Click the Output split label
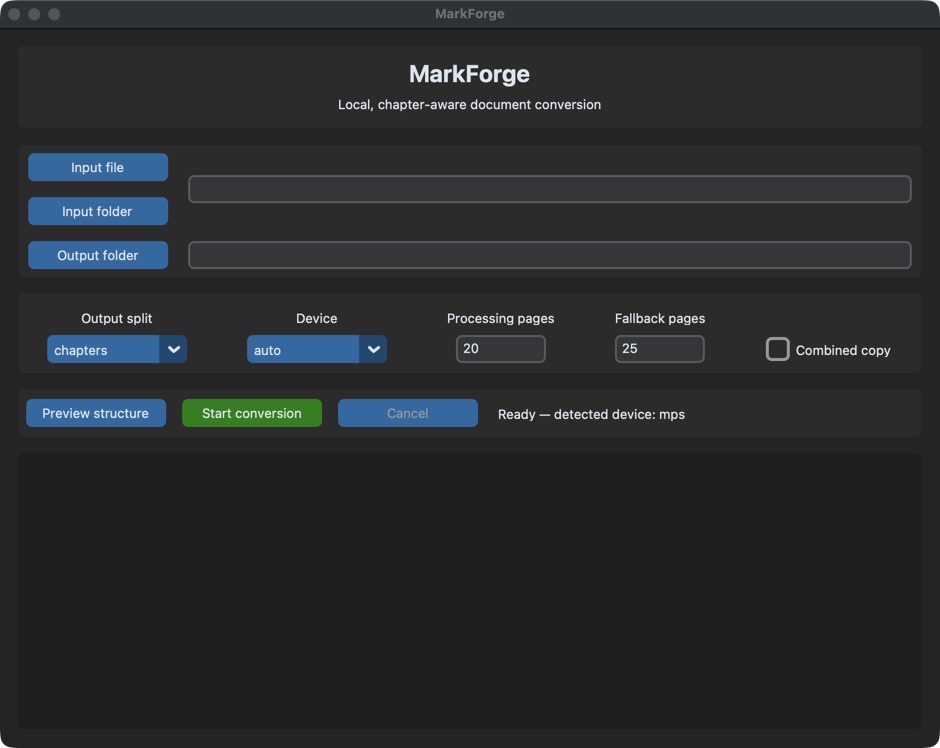The image size is (940, 748). [117, 318]
